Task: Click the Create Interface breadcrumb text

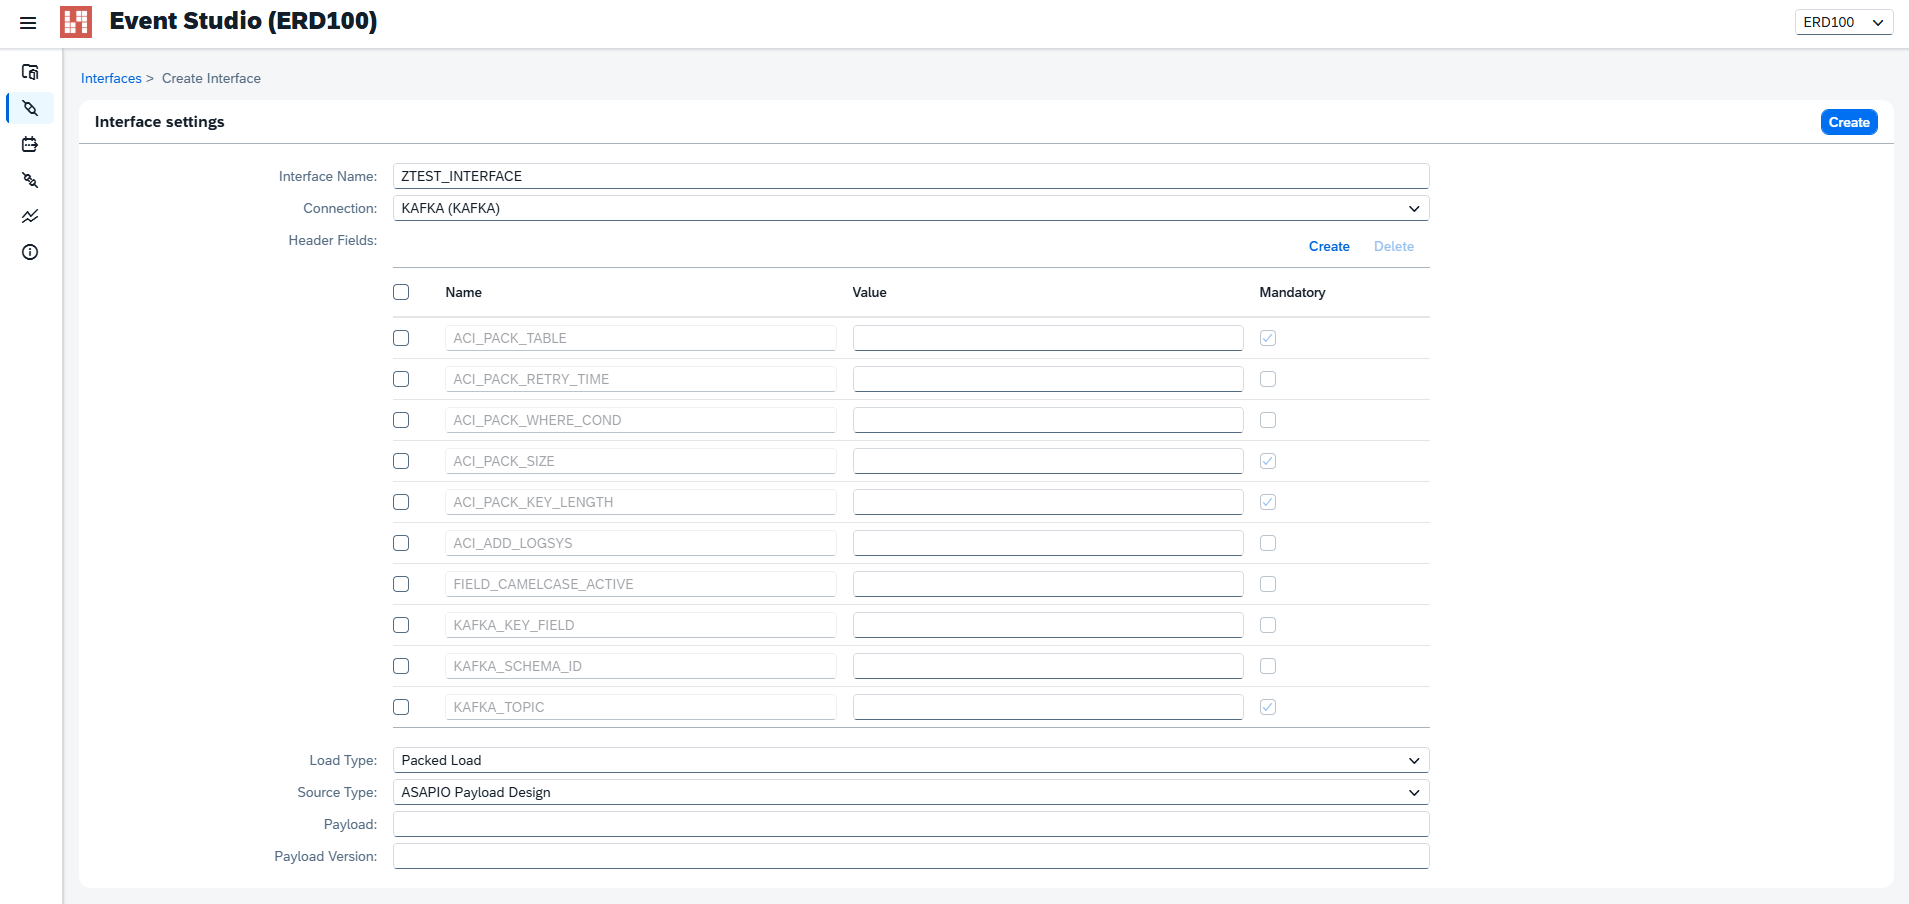Action: [211, 78]
